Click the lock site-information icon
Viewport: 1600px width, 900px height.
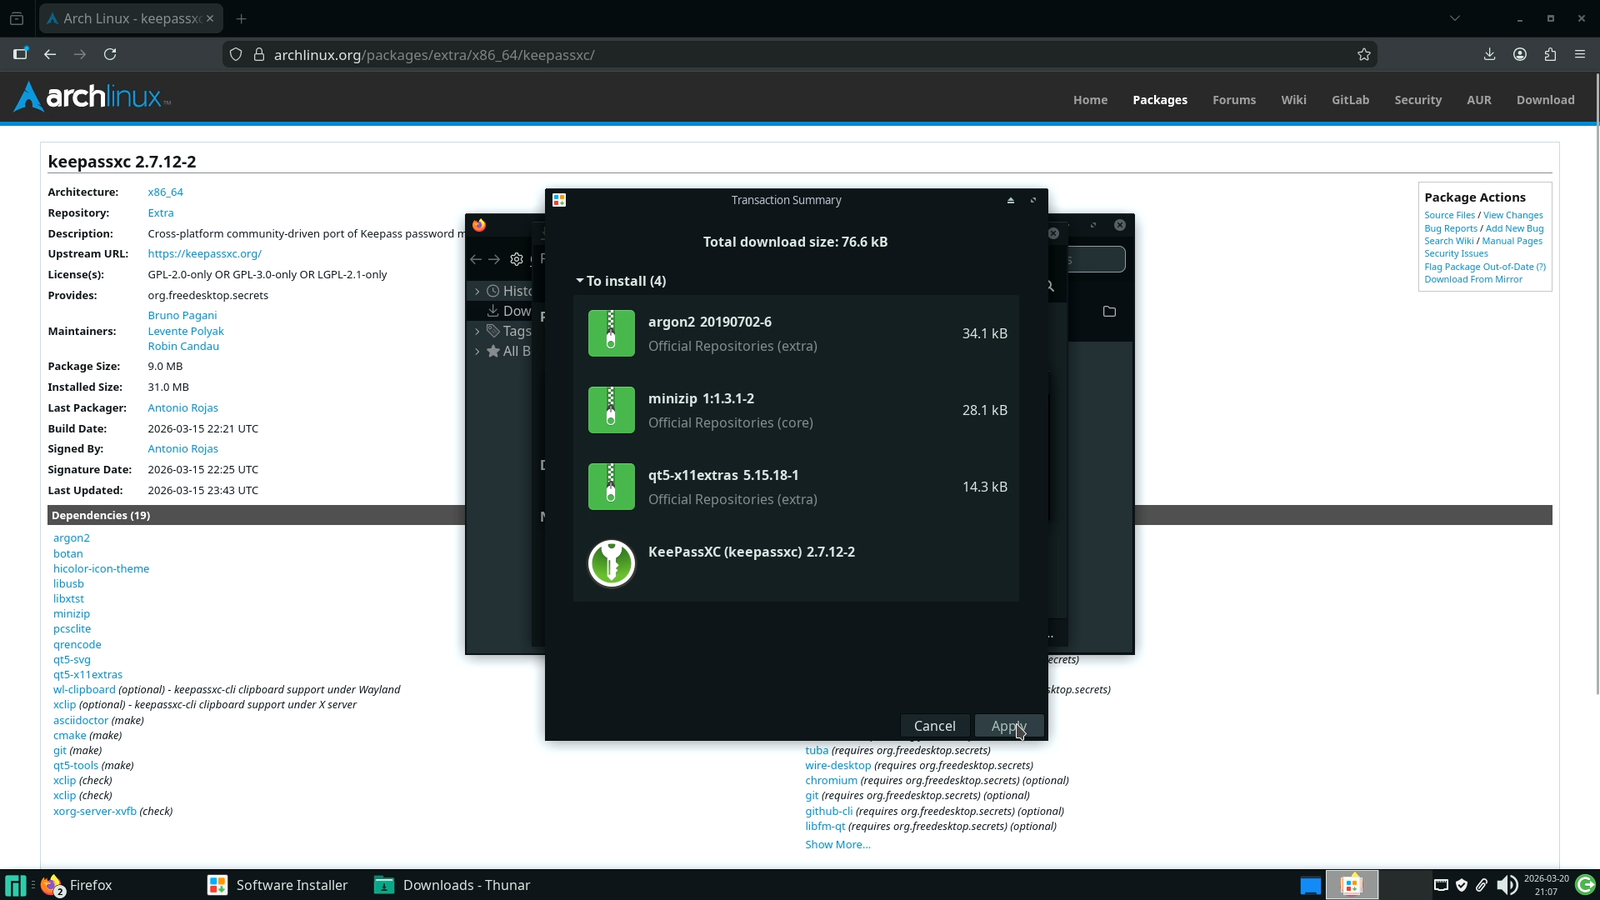(x=258, y=55)
